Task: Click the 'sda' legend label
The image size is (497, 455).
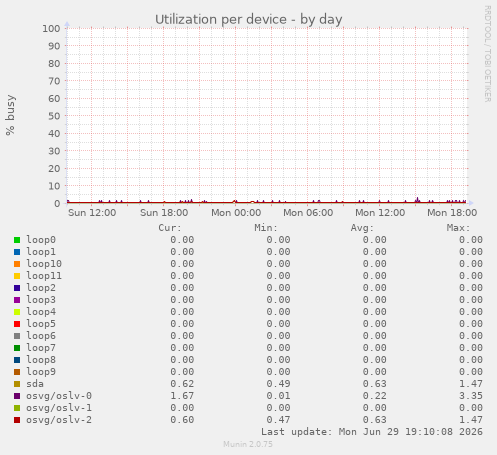Action: [x=35, y=384]
